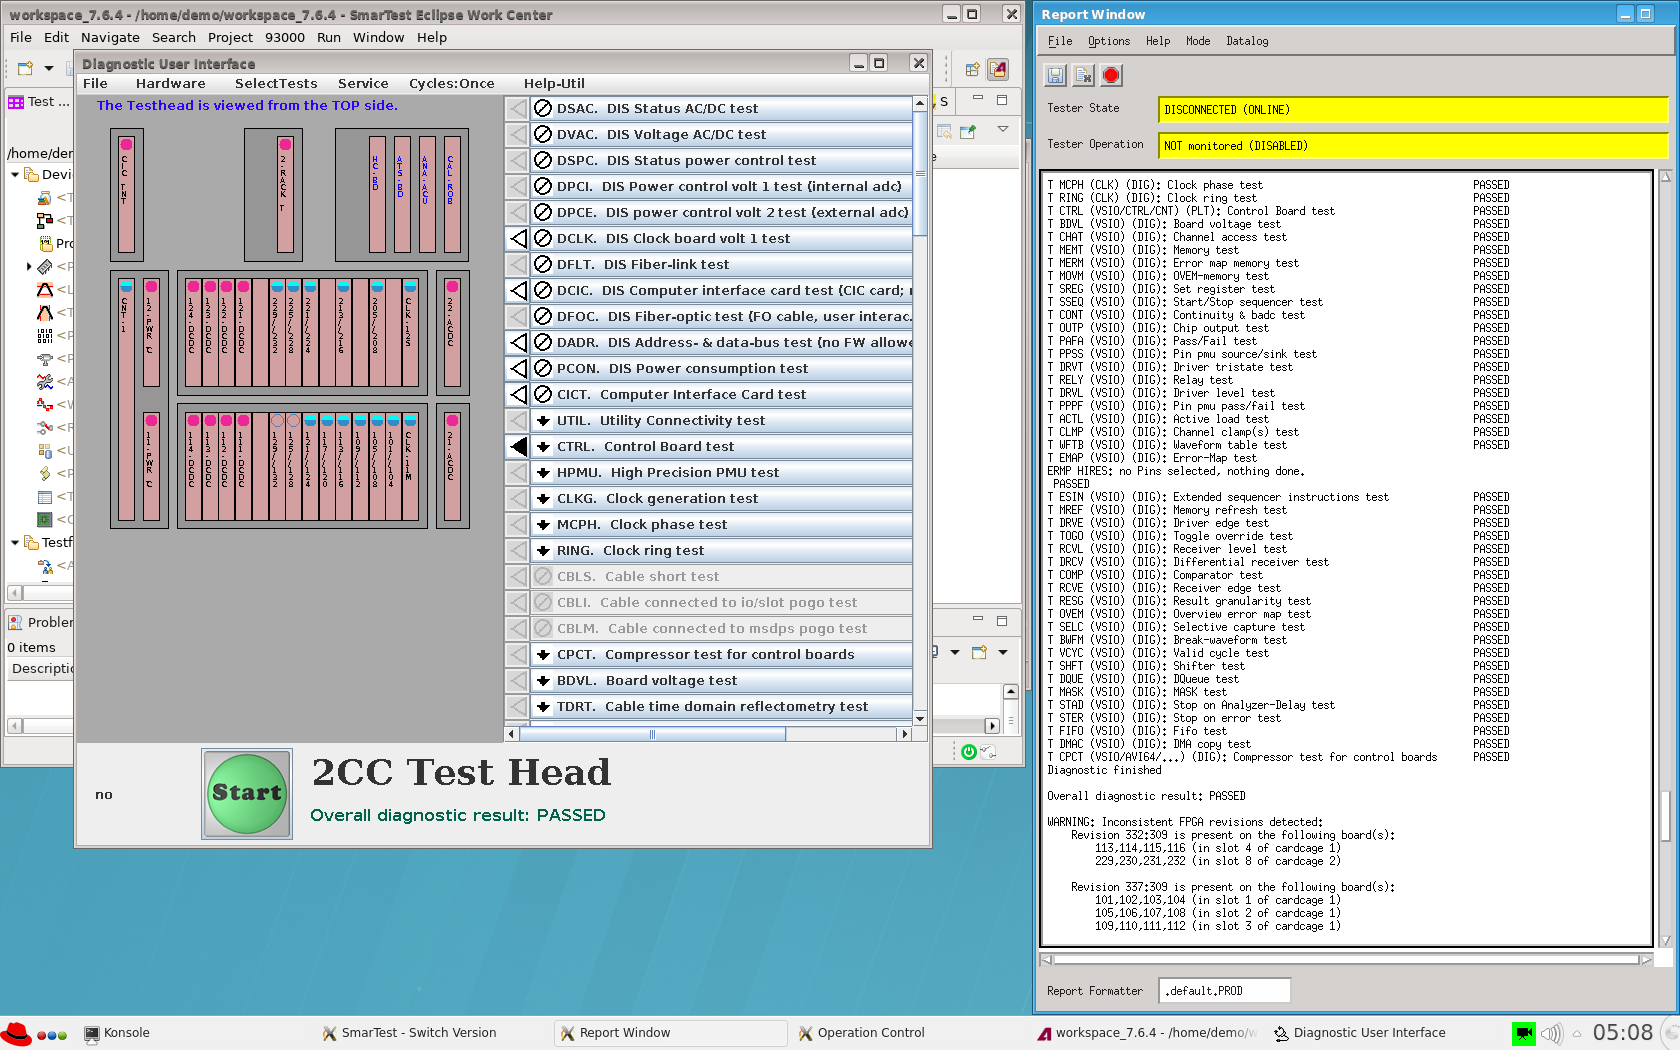Expand the chip node with the disclosure triangle

tap(28, 266)
